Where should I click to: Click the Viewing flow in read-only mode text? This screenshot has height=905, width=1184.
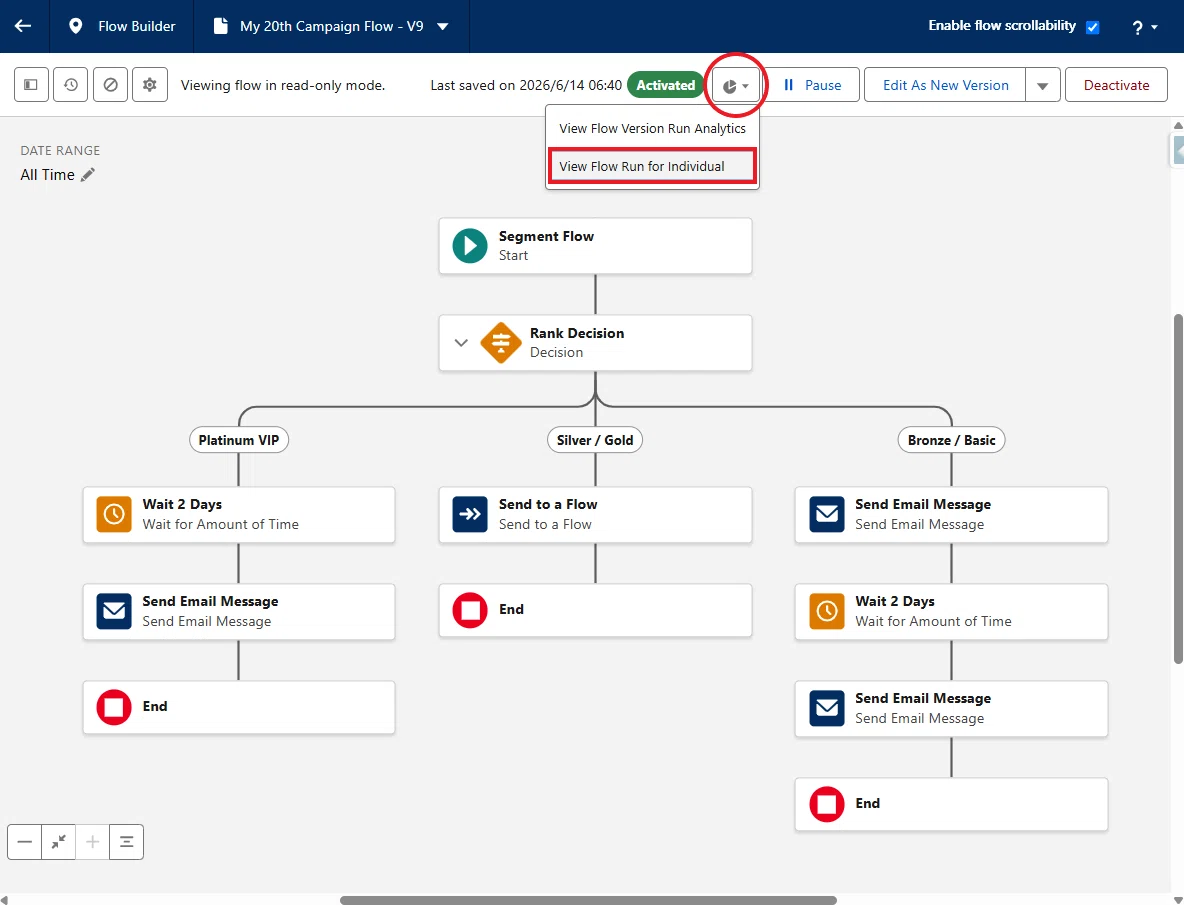pyautogui.click(x=283, y=85)
